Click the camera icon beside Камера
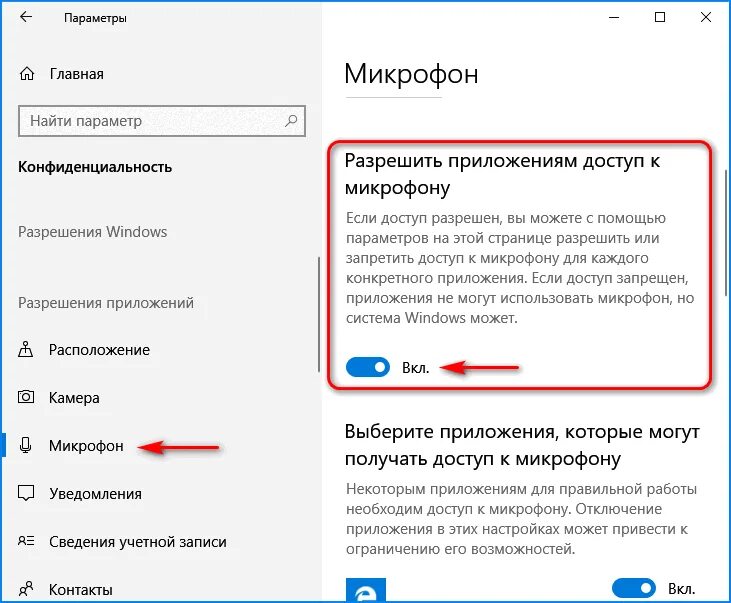Viewport: 731px width, 603px height. 26,397
